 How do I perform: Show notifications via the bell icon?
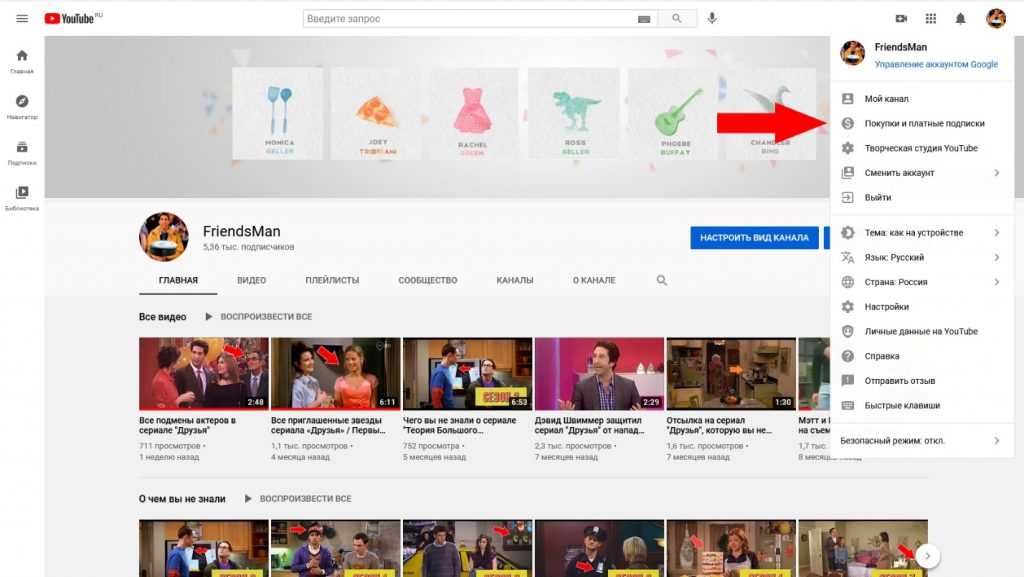961,18
